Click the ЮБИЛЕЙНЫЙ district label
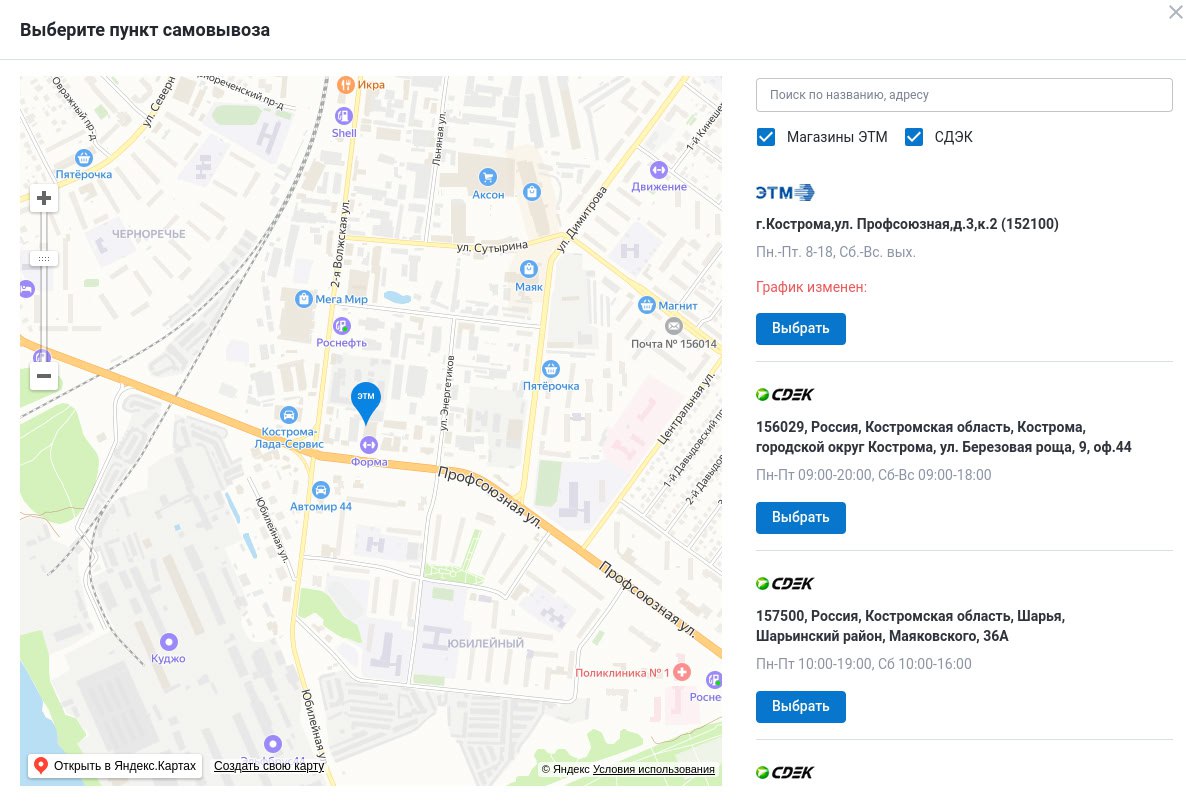The height and width of the screenshot is (801, 1186). [485, 643]
